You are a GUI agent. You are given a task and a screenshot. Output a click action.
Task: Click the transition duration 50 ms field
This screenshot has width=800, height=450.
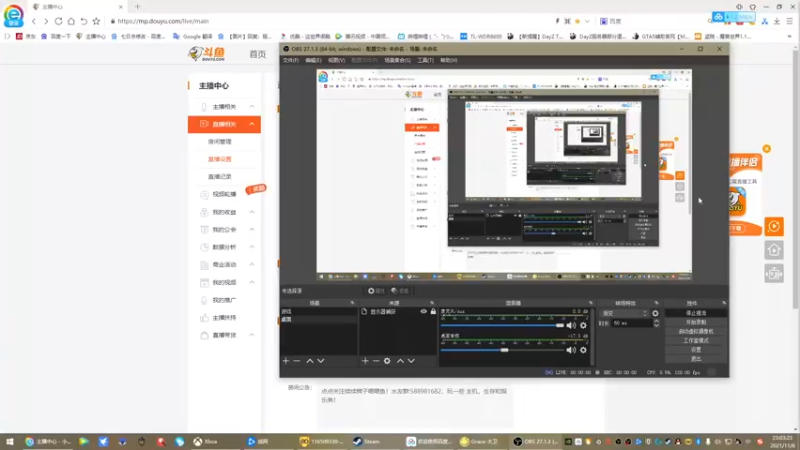tap(631, 323)
